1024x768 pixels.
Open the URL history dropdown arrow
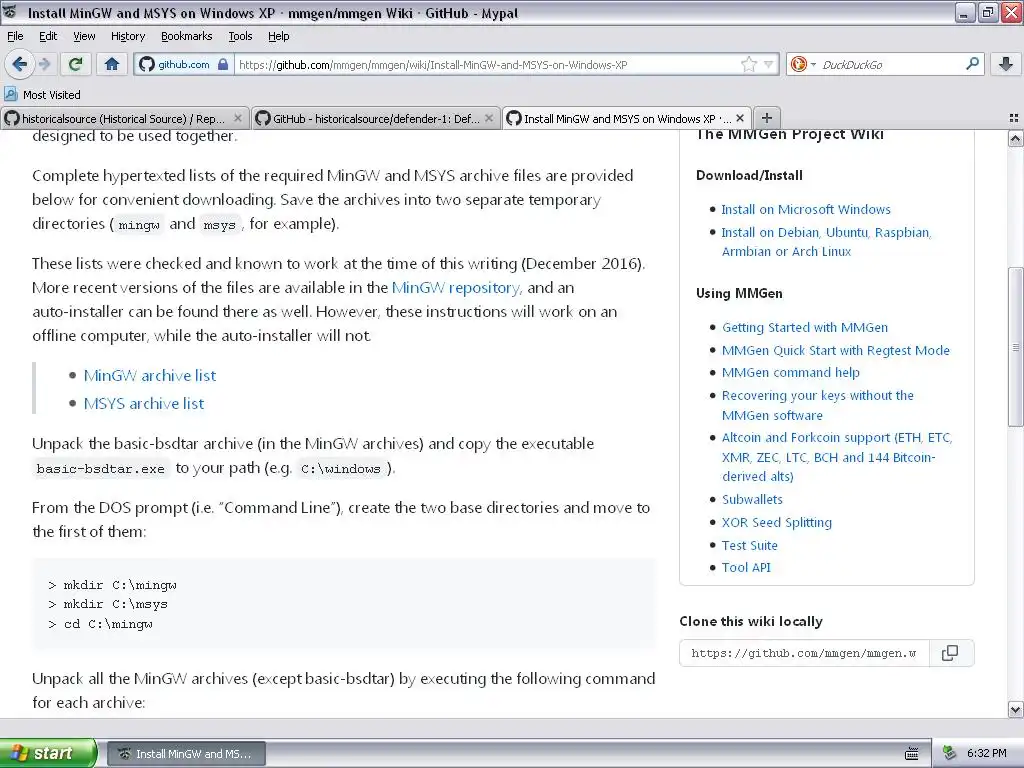tap(769, 64)
